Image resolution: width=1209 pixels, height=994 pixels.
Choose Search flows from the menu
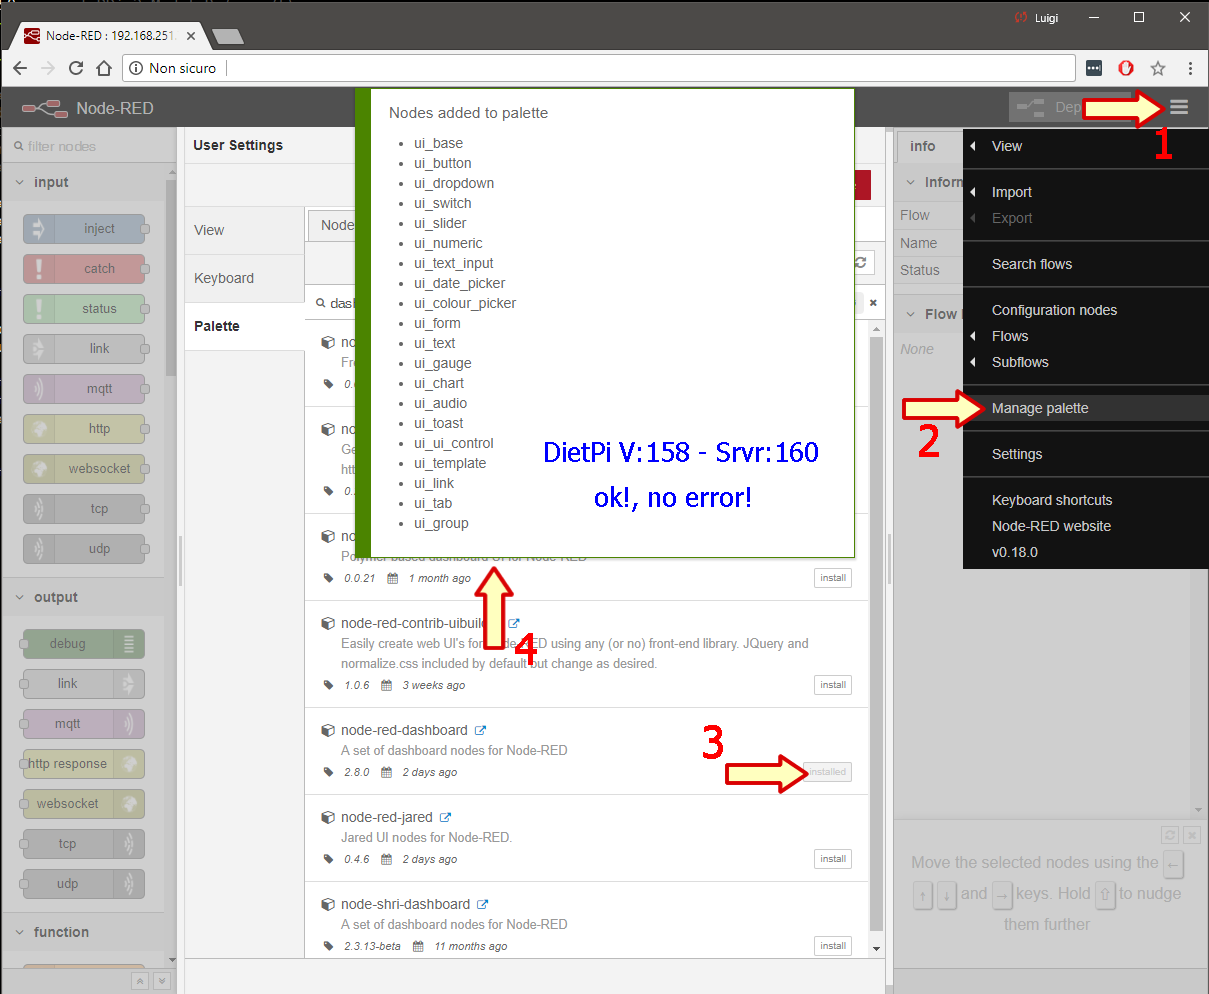tap(1086, 264)
